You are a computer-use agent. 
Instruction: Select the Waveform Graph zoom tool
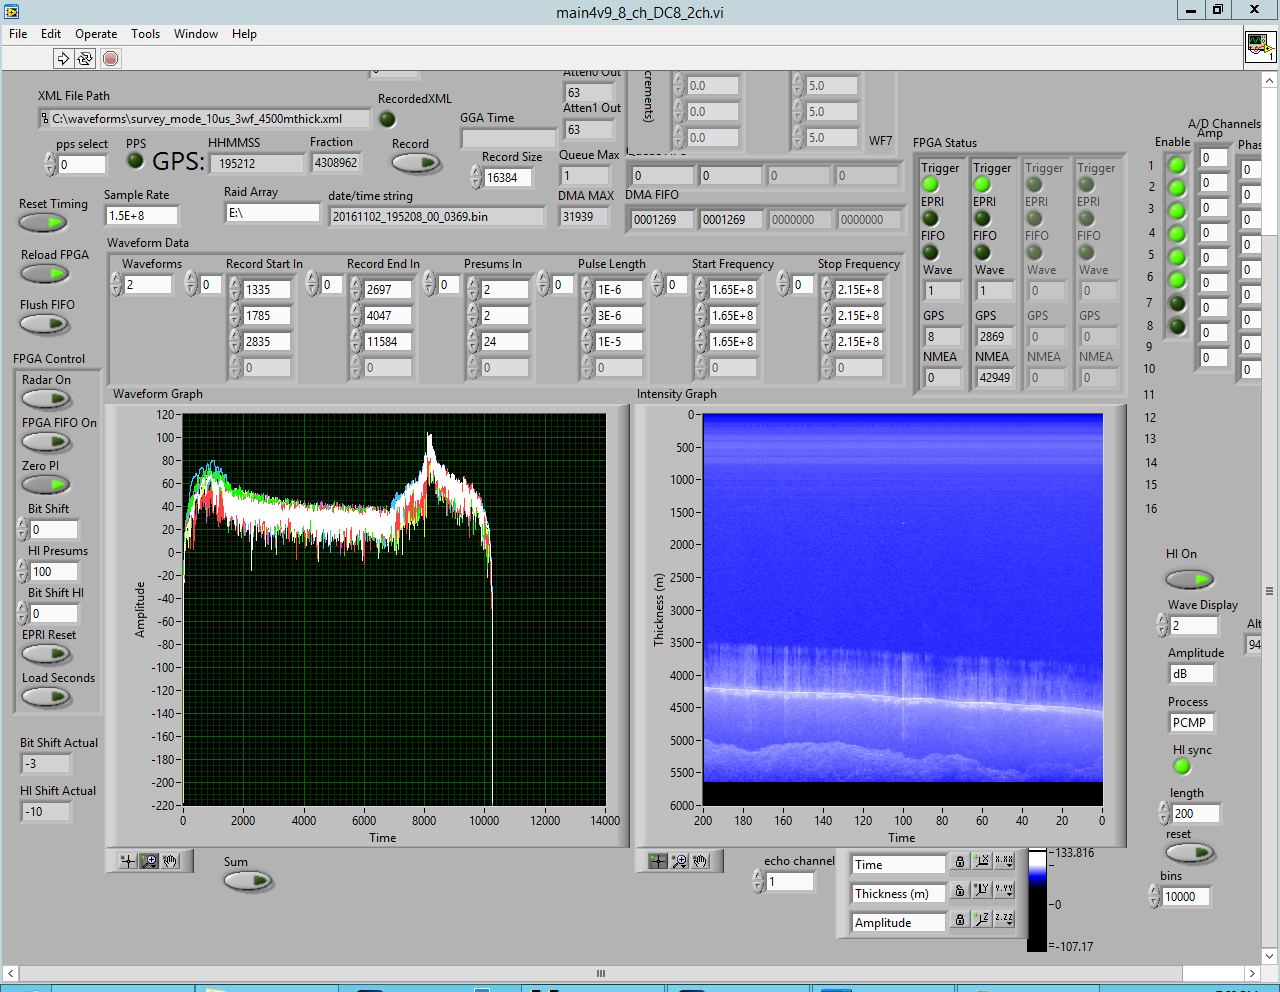(149, 861)
